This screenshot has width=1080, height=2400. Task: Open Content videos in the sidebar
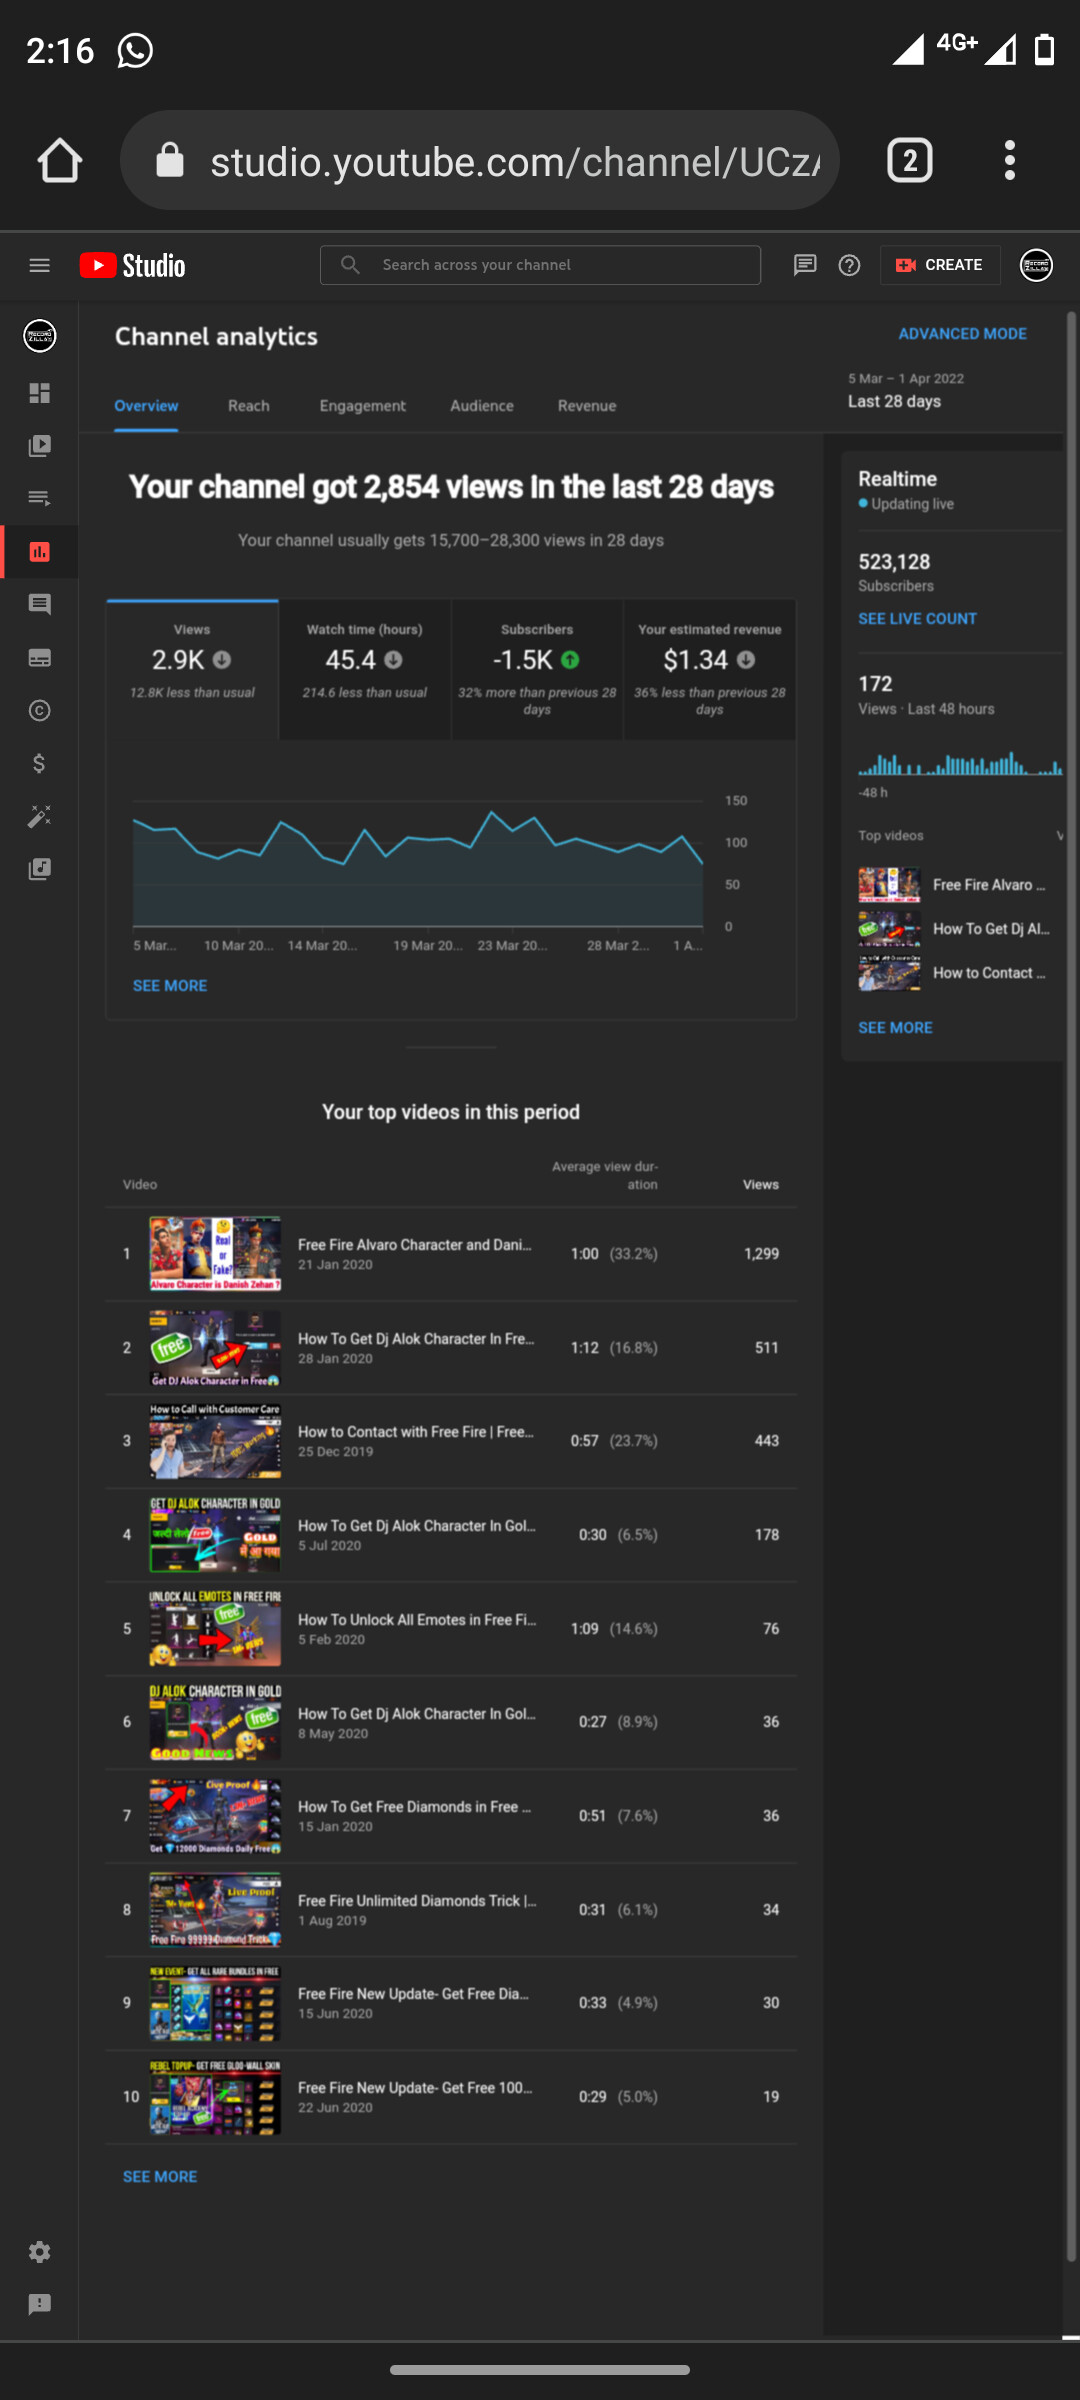39,446
